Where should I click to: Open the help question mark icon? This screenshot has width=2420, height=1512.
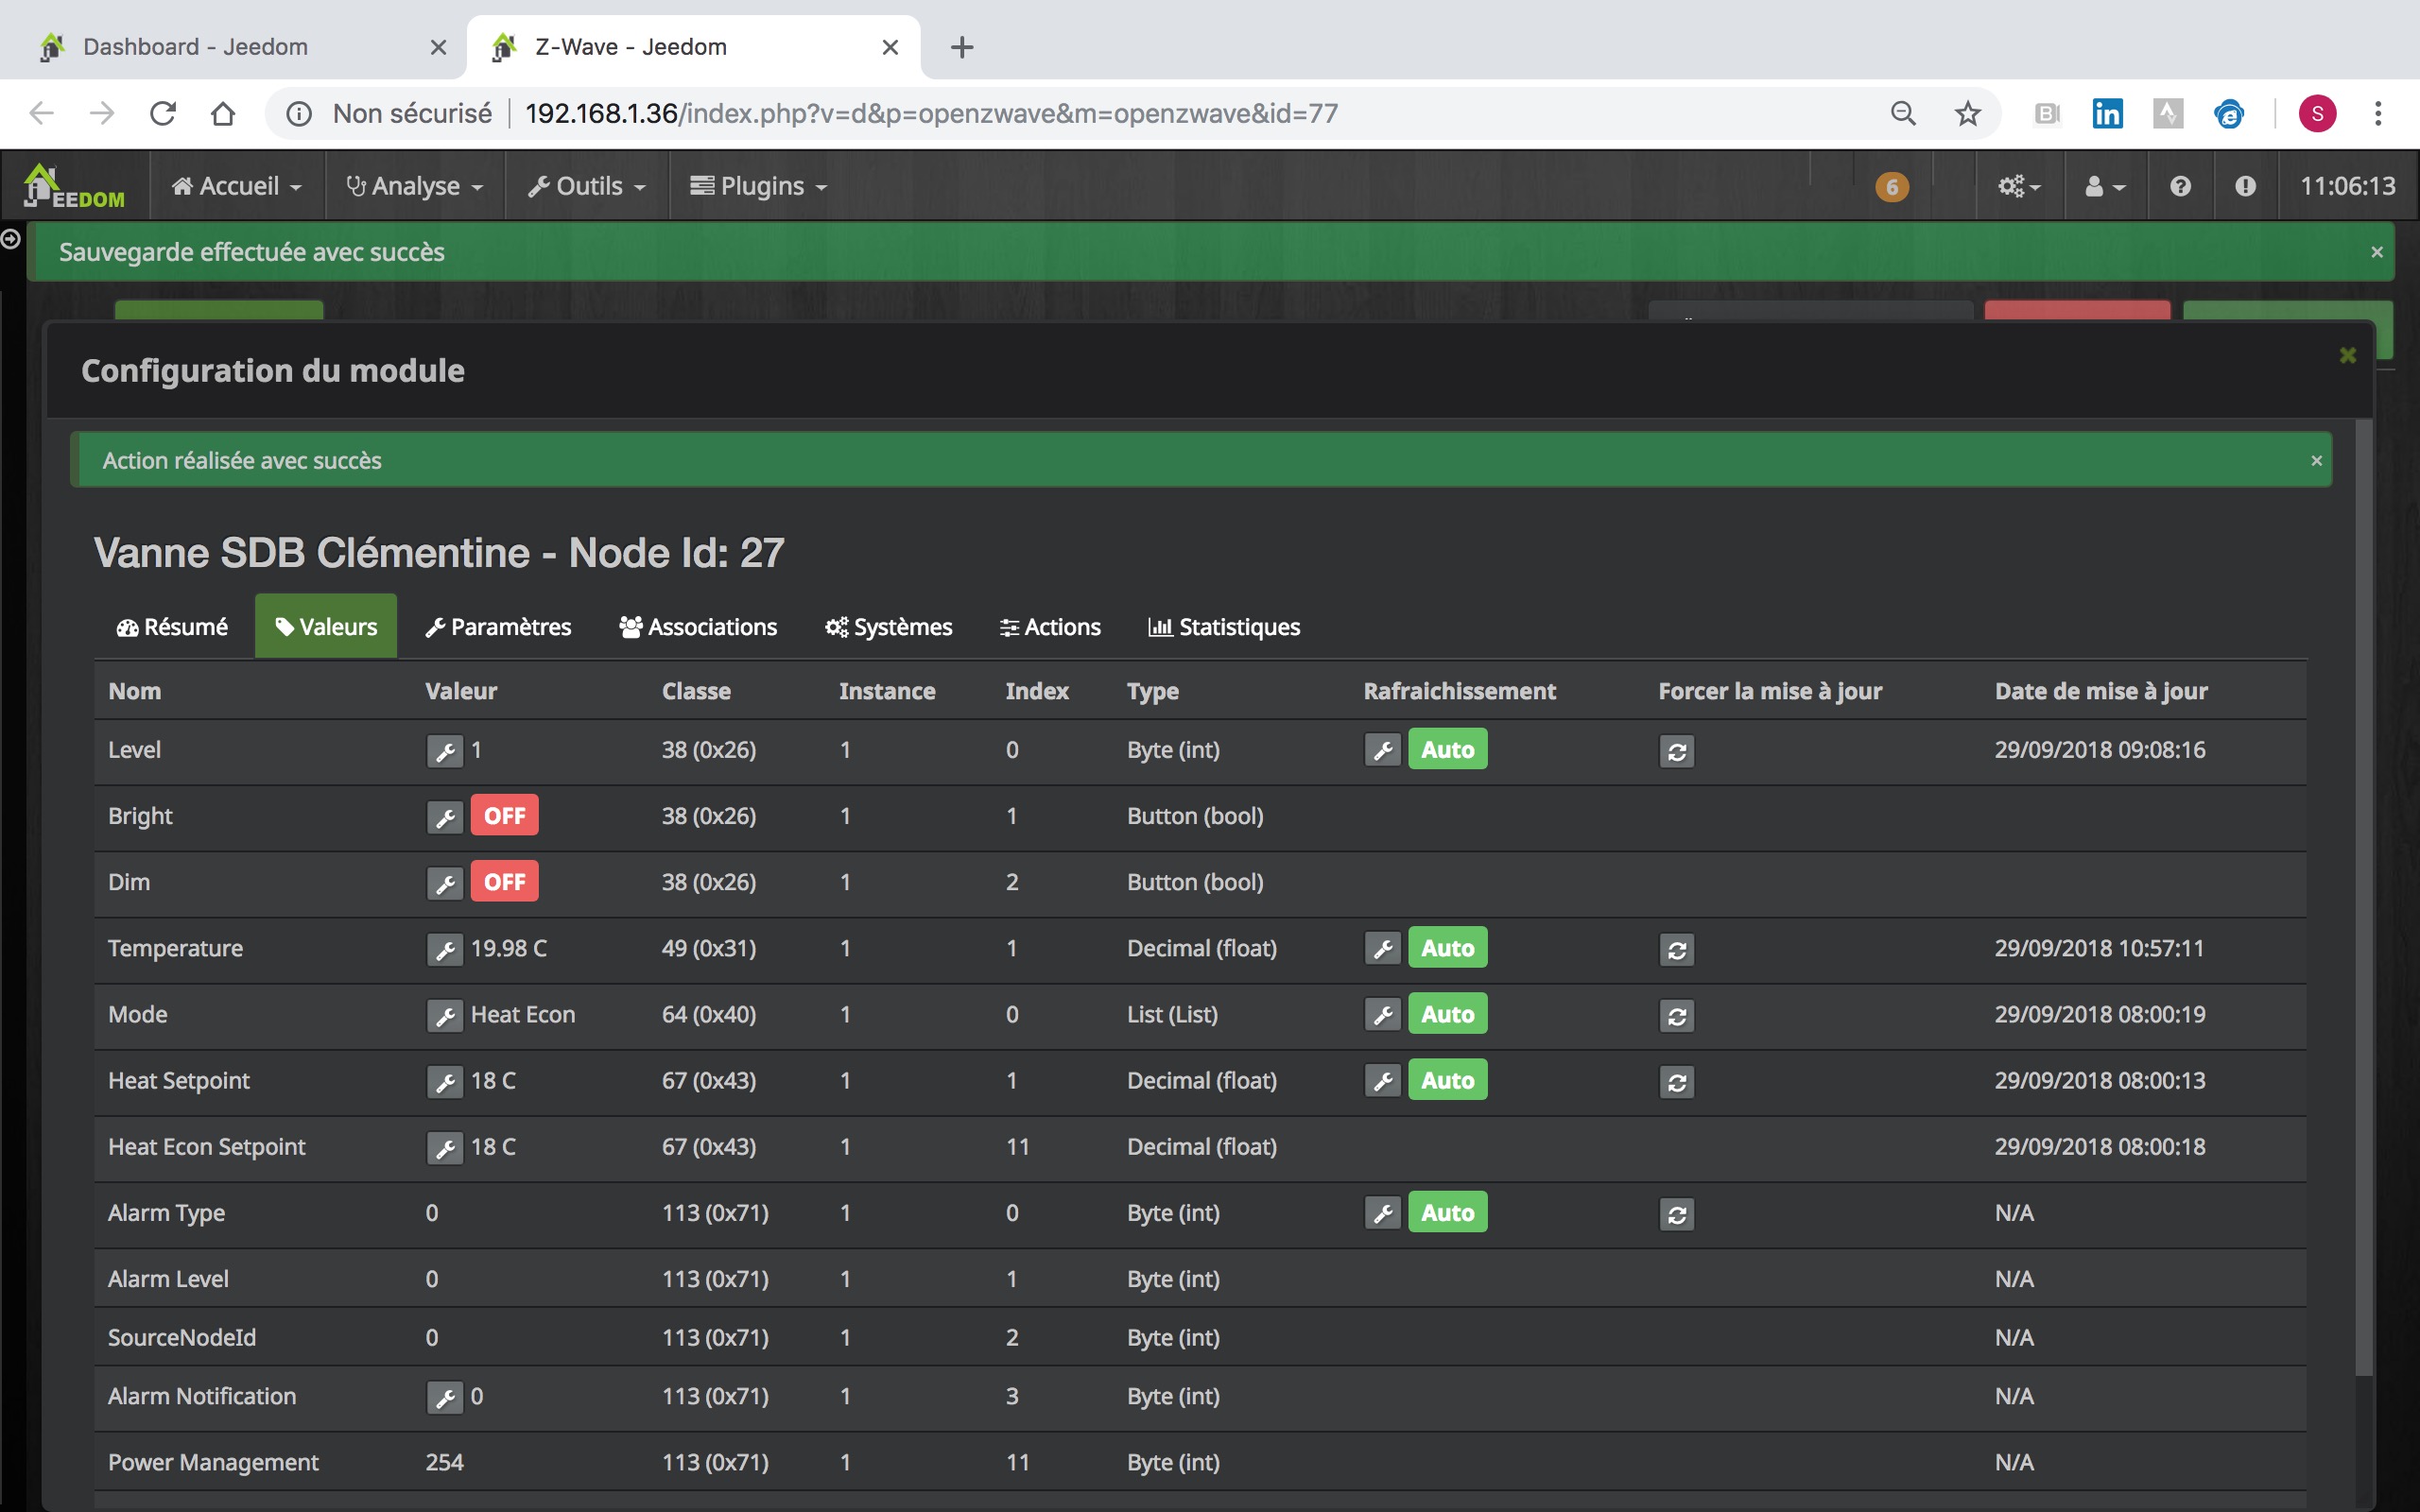click(2180, 186)
